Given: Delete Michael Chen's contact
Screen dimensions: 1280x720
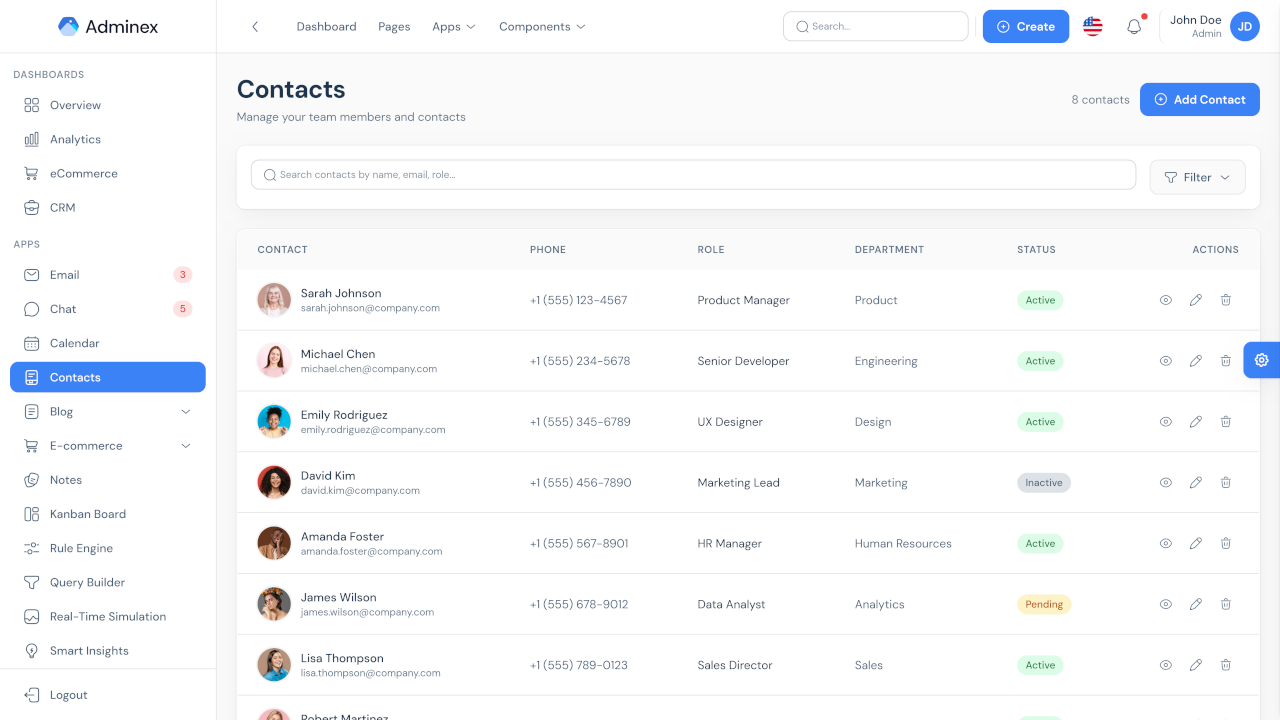Looking at the screenshot, I should [1226, 361].
